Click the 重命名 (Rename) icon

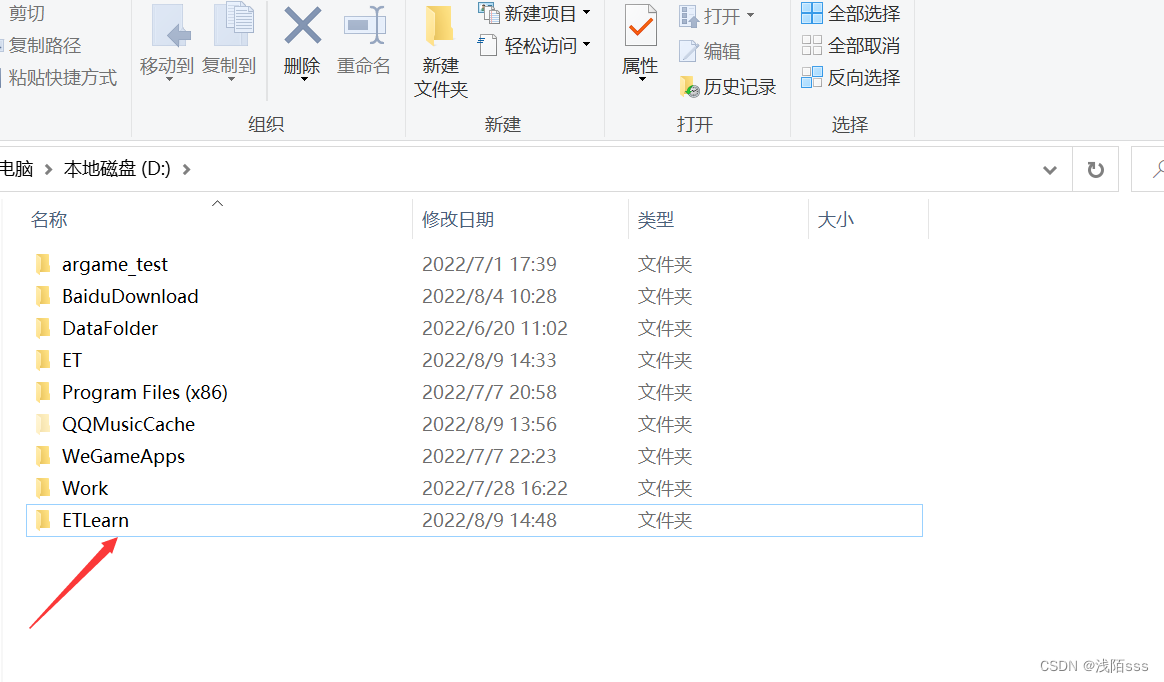pos(362,42)
